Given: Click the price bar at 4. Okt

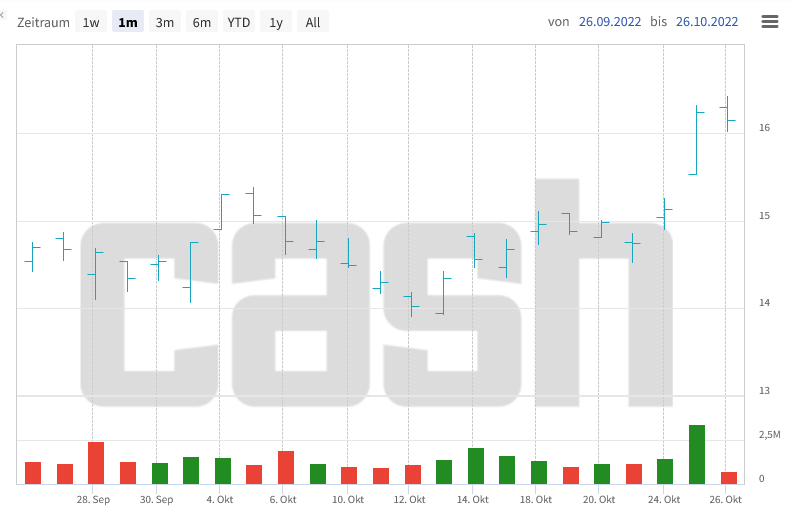Looking at the screenshot, I should click(221, 212).
